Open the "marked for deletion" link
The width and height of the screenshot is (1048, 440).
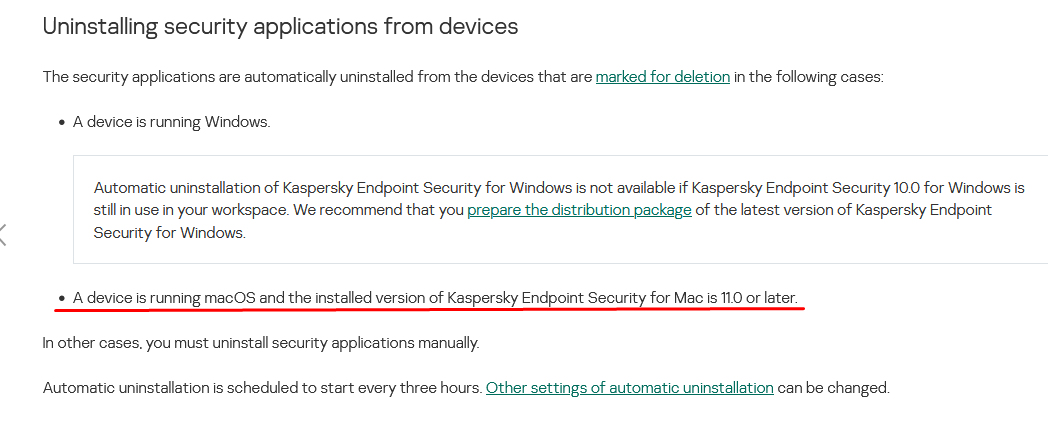pyautogui.click(x=662, y=77)
